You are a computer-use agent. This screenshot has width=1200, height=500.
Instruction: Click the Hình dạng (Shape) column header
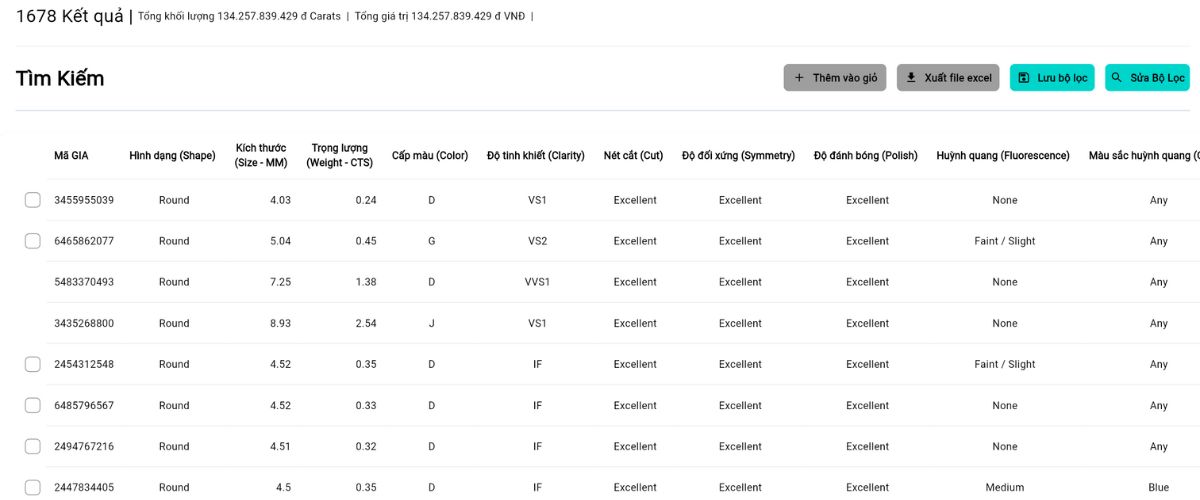point(172,155)
